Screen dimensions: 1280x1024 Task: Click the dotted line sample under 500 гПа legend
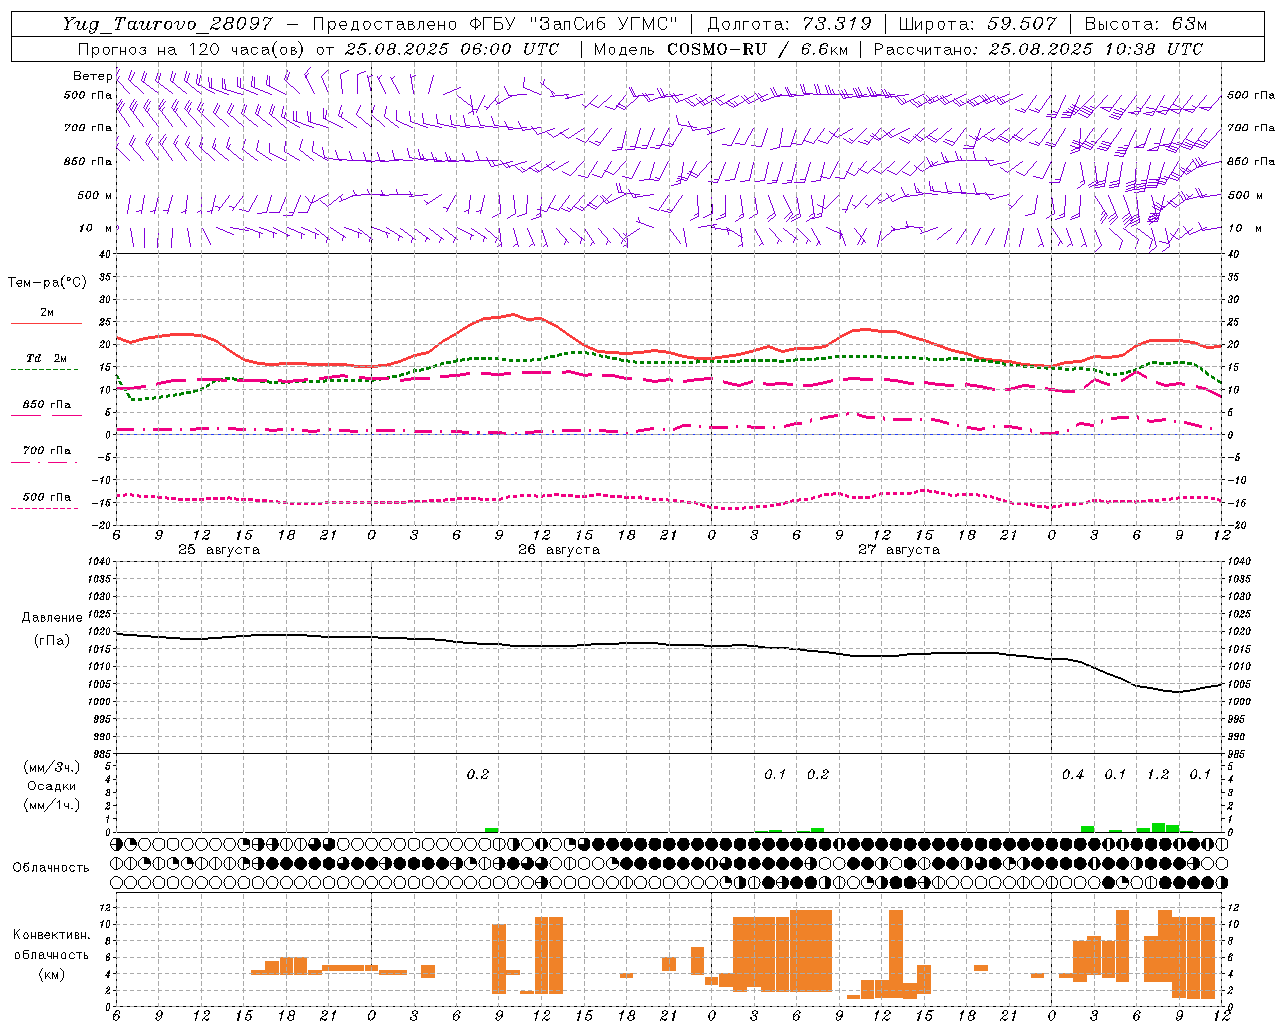(x=45, y=508)
